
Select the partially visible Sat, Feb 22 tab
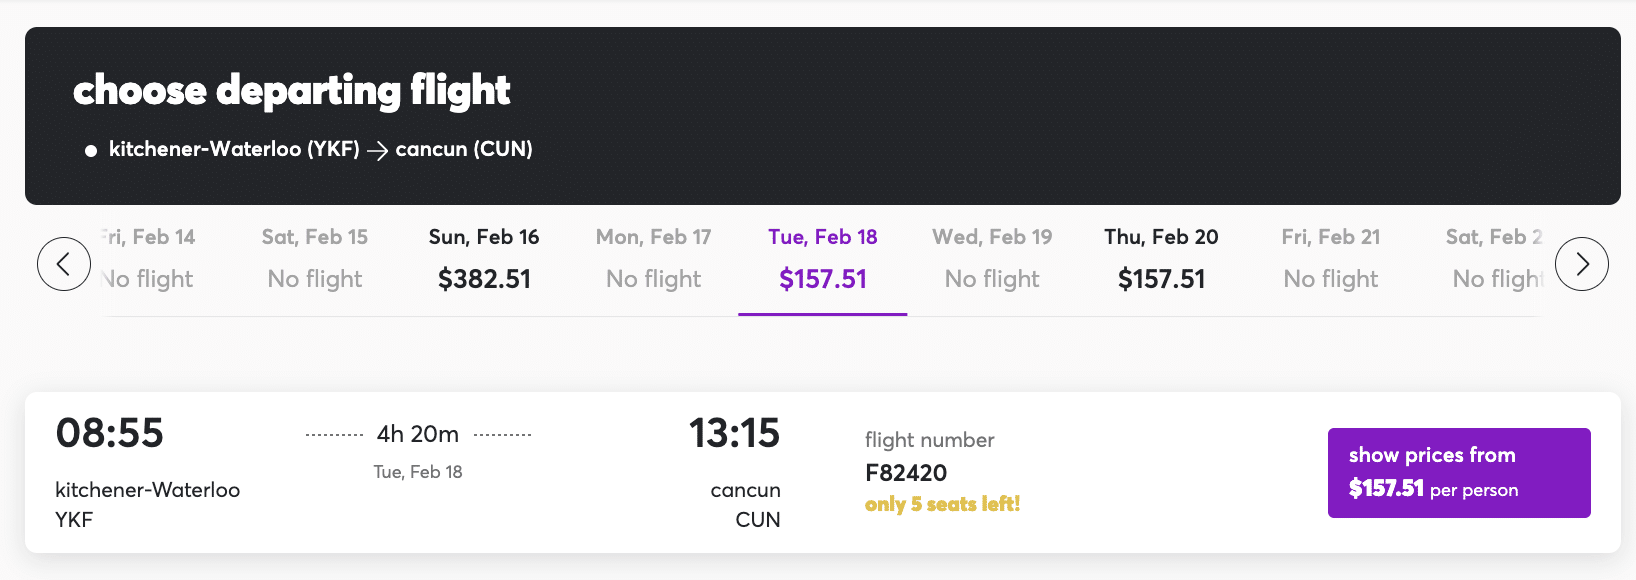[x=1495, y=259]
